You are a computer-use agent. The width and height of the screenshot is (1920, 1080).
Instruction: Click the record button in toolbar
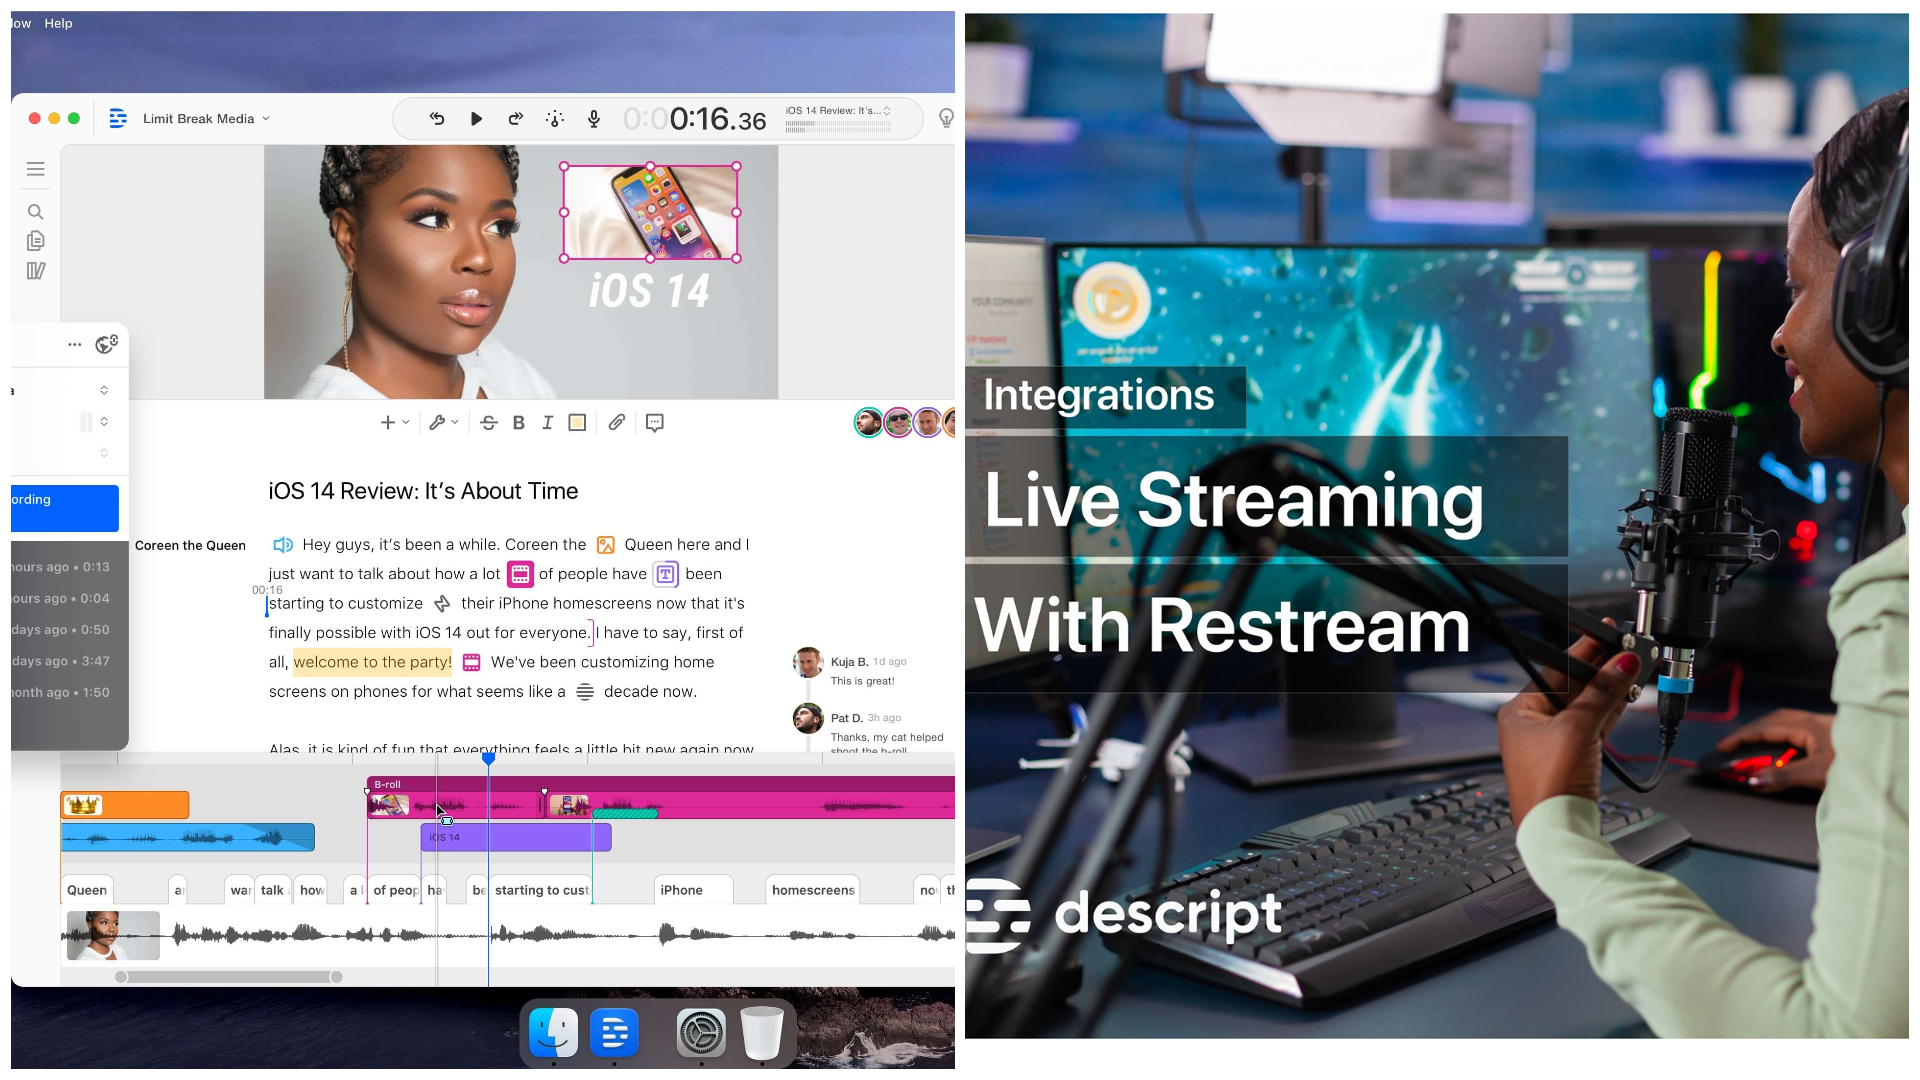click(x=595, y=119)
